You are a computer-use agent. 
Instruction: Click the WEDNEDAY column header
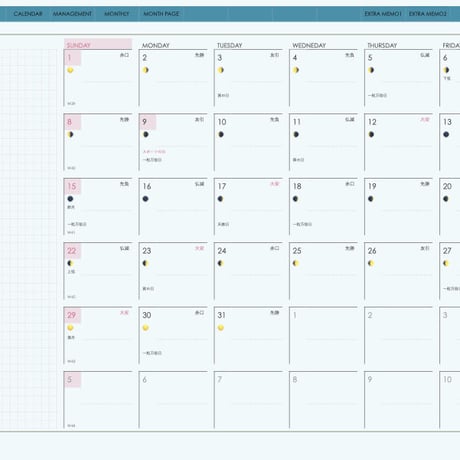[x=309, y=45]
